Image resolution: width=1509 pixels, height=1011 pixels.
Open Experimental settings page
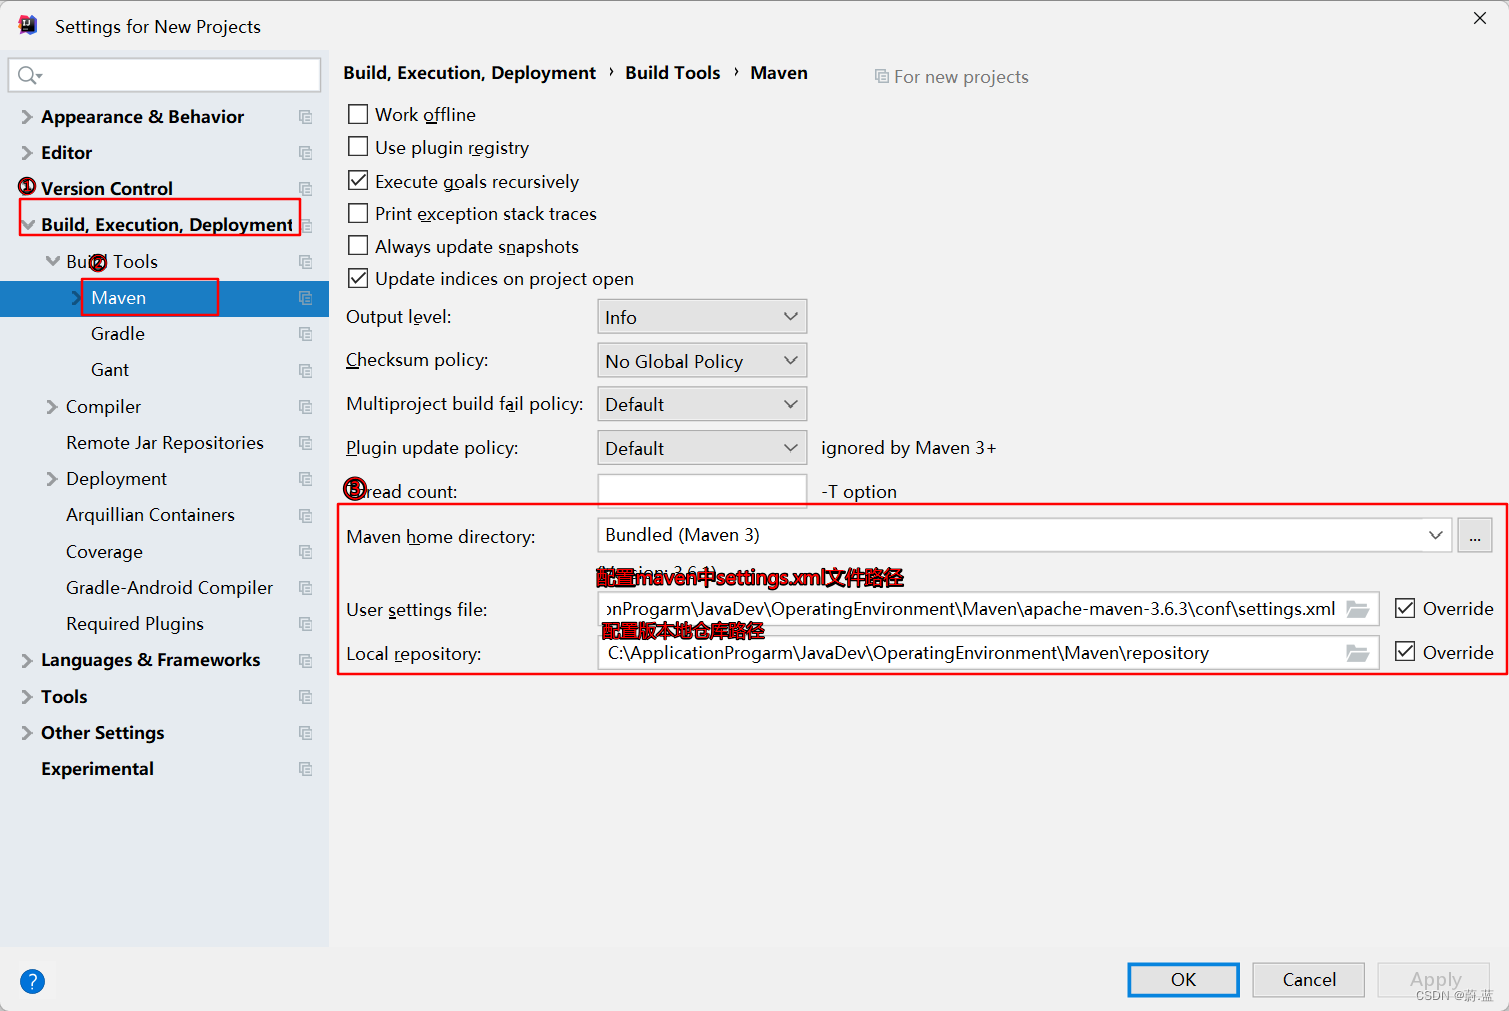pos(97,769)
